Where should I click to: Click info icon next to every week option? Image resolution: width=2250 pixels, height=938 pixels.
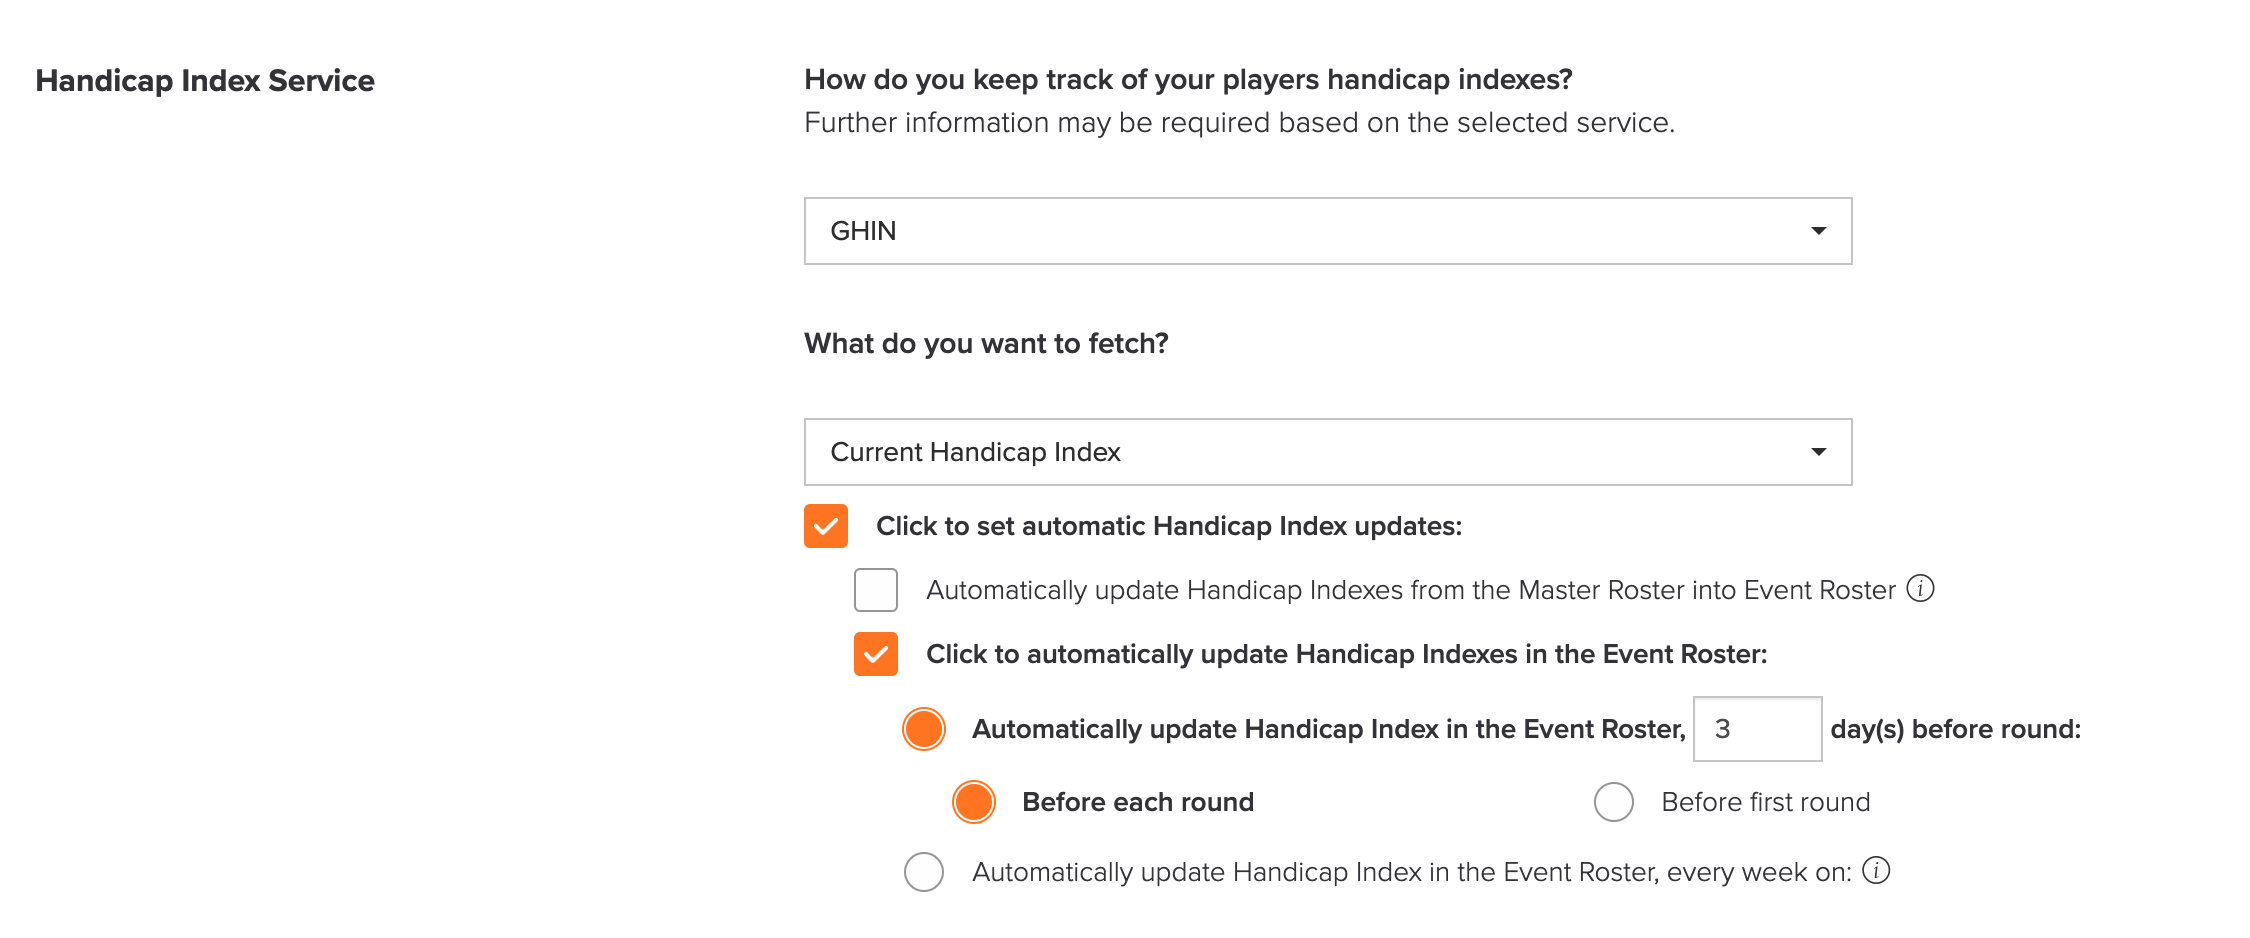(x=1876, y=870)
